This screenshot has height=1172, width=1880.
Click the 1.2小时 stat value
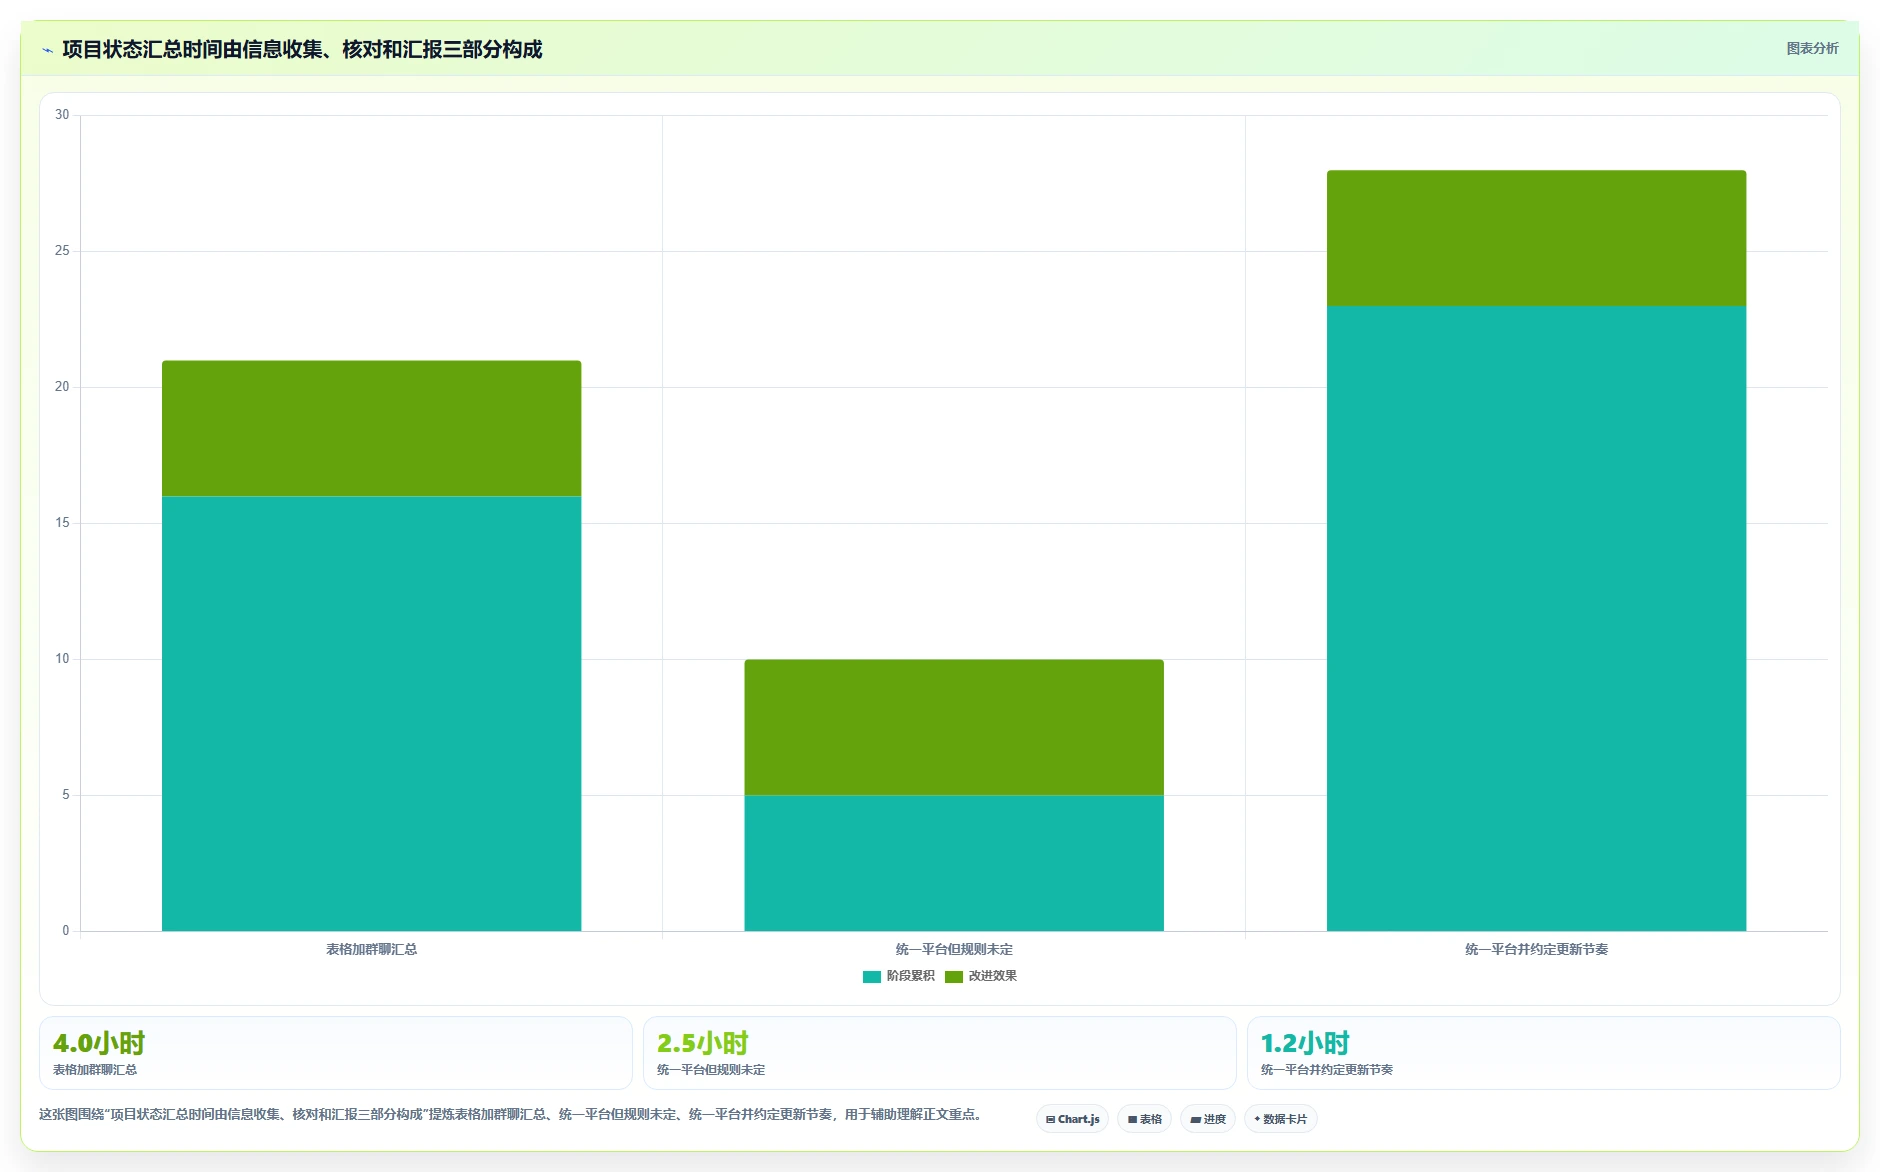(1305, 1043)
